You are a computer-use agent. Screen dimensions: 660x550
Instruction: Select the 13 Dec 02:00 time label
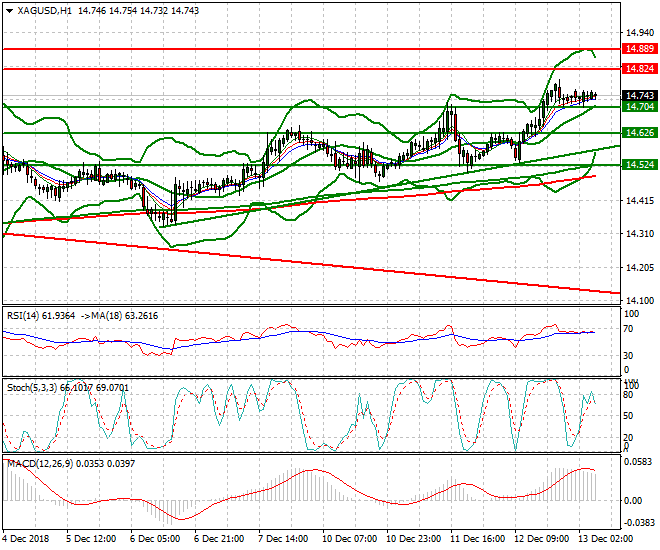(606, 539)
